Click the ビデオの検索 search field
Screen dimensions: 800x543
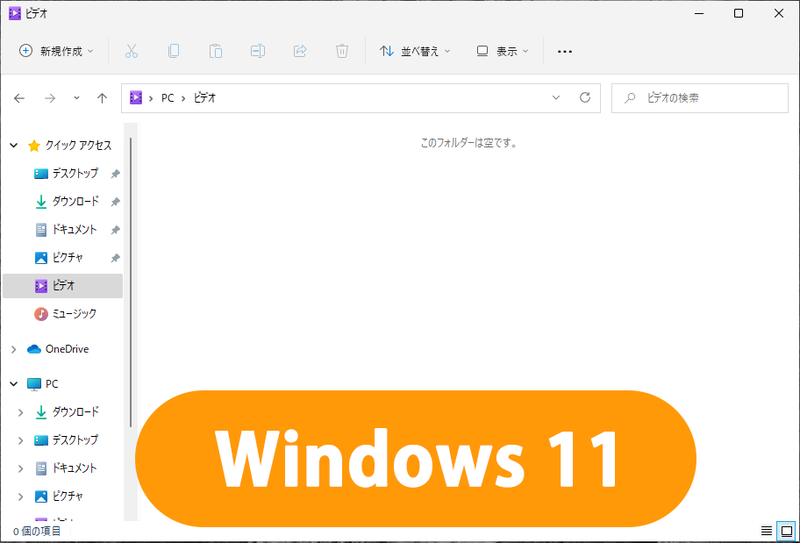click(x=700, y=98)
